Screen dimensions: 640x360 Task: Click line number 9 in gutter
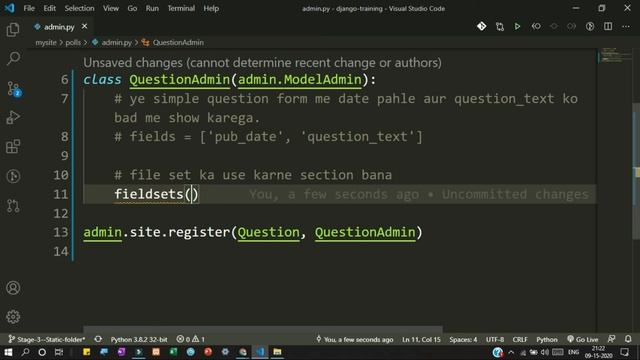pos(64,156)
